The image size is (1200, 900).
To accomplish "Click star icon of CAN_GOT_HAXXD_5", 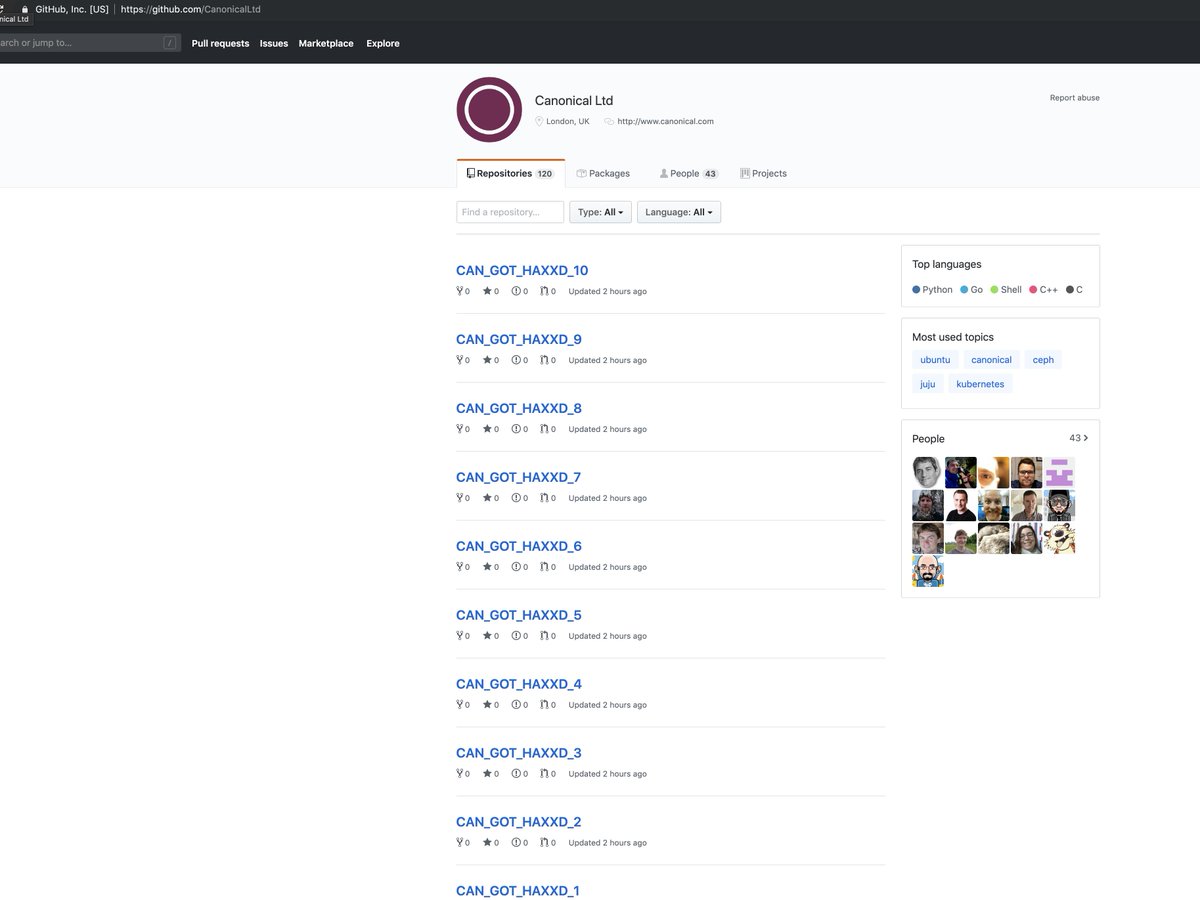I will coord(488,637).
